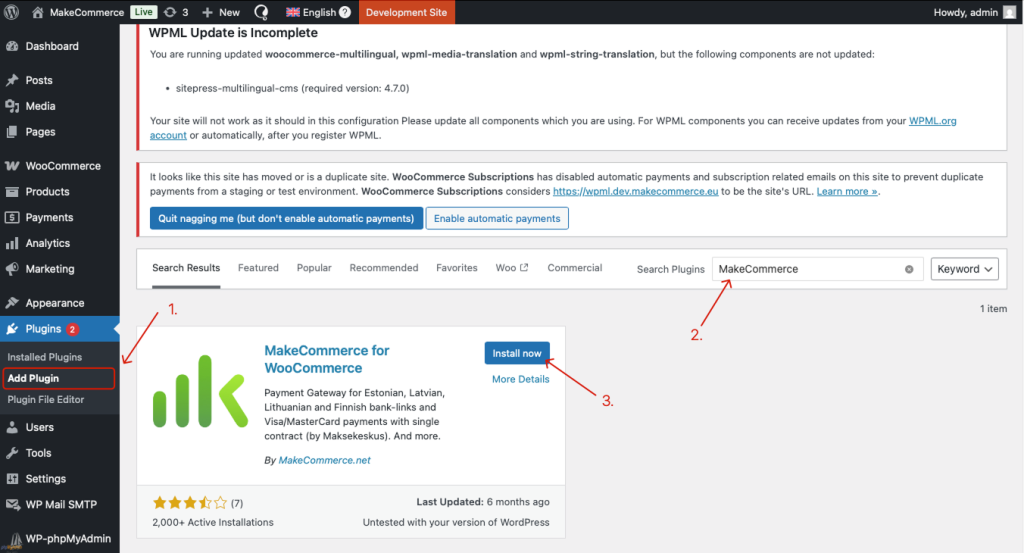
Task: Switch to the Recommended tab
Action: (384, 268)
